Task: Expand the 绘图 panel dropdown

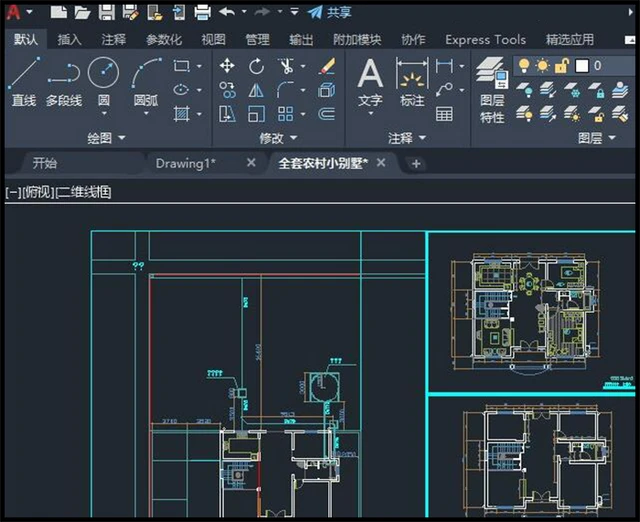Action: (122, 137)
